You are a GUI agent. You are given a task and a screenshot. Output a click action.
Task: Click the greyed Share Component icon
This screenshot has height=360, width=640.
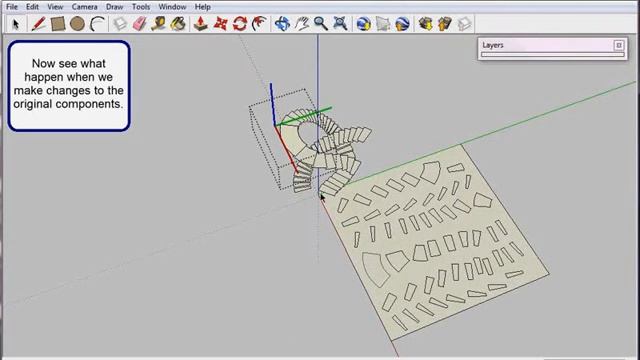[x=464, y=24]
